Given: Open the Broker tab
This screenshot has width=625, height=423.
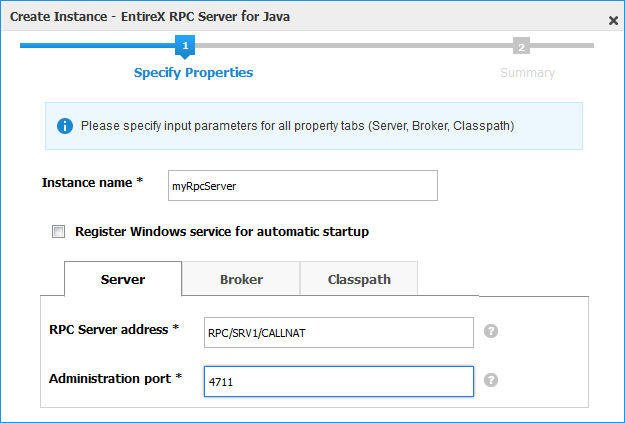Looking at the screenshot, I should click(241, 279).
